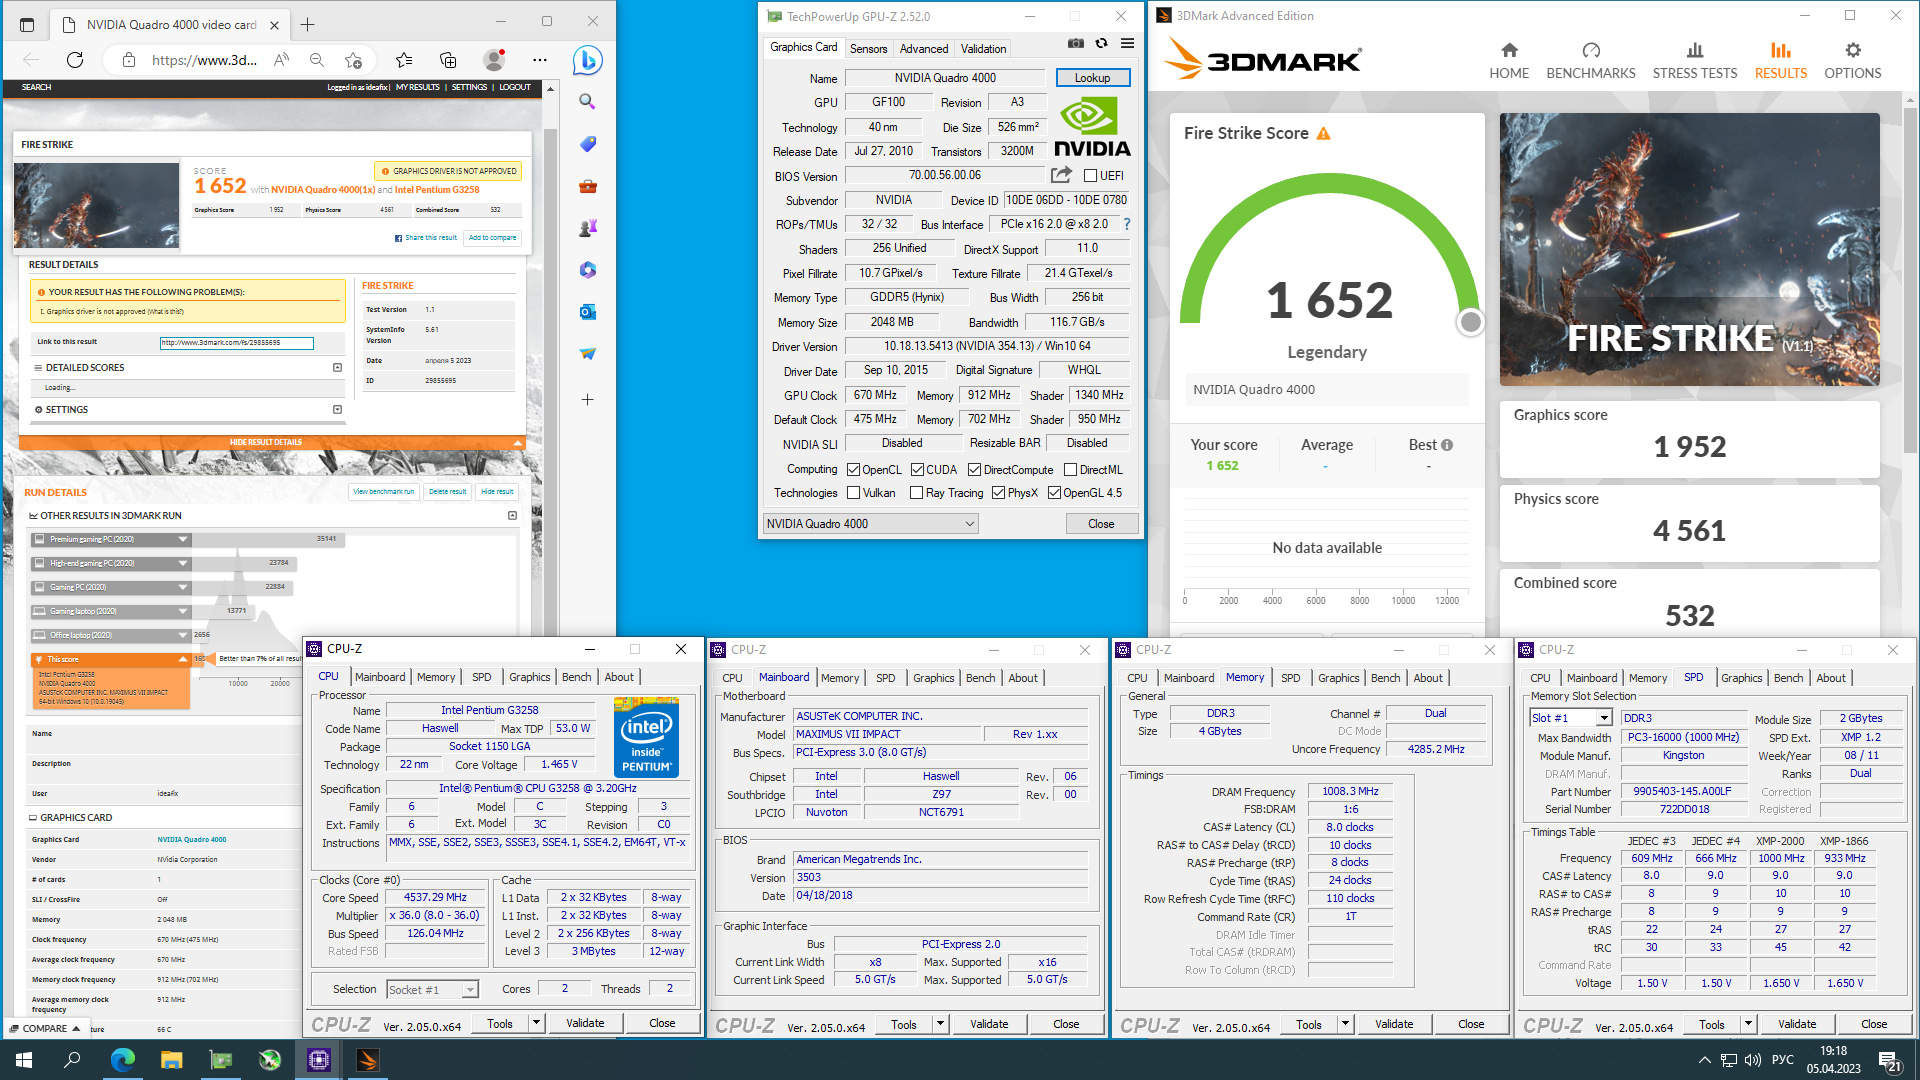Open CPU-Z from the taskbar

click(x=319, y=1060)
